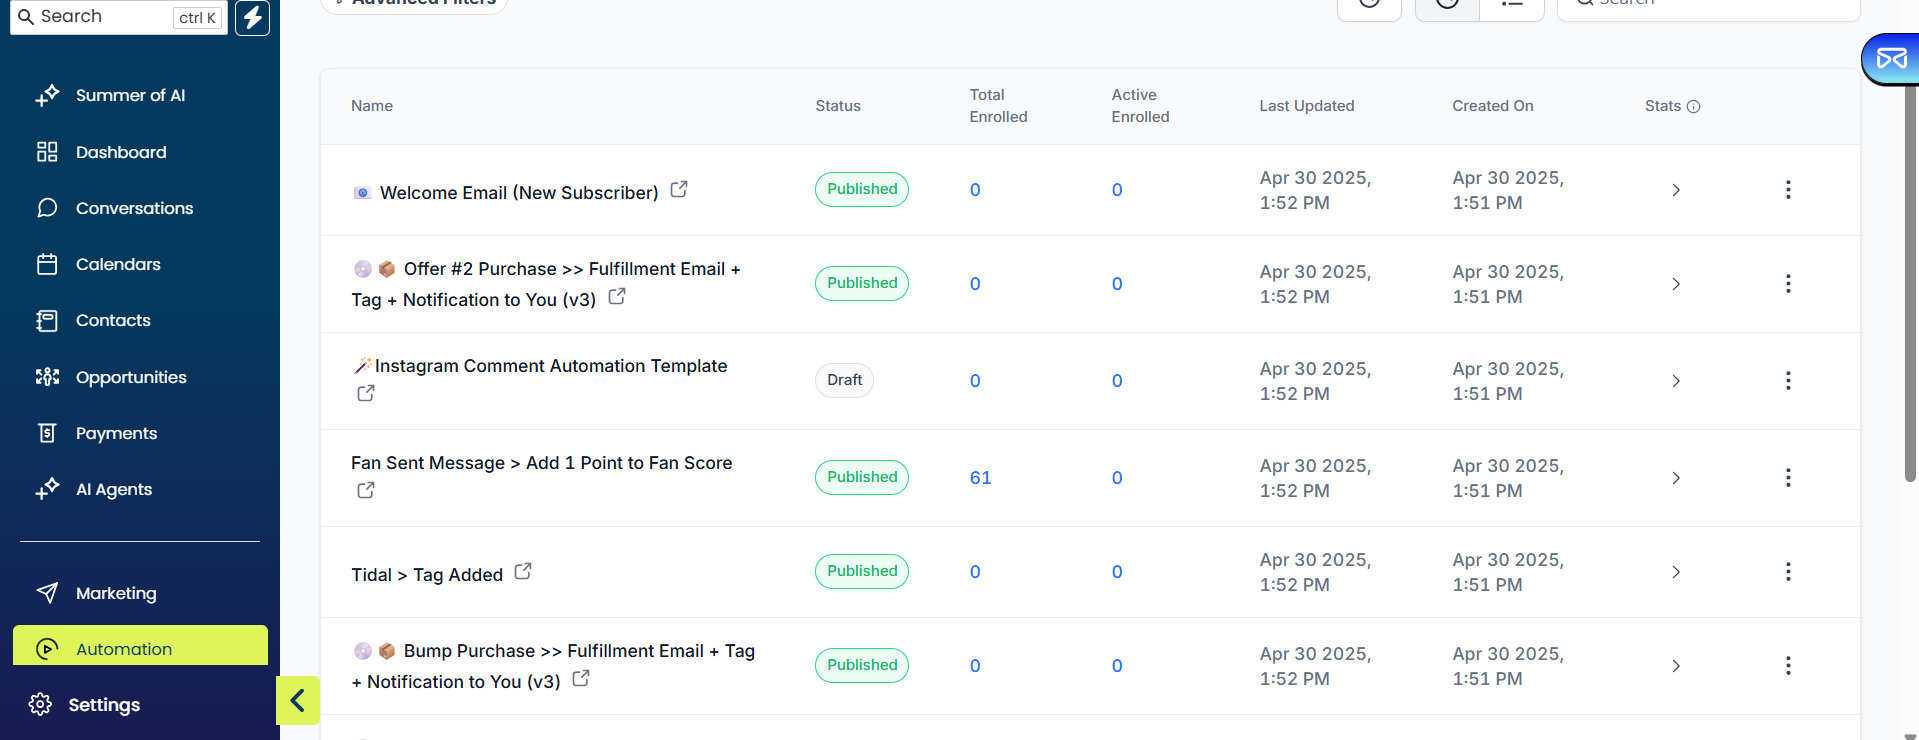
Task: Open the floating mail widget icon
Action: [1891, 59]
